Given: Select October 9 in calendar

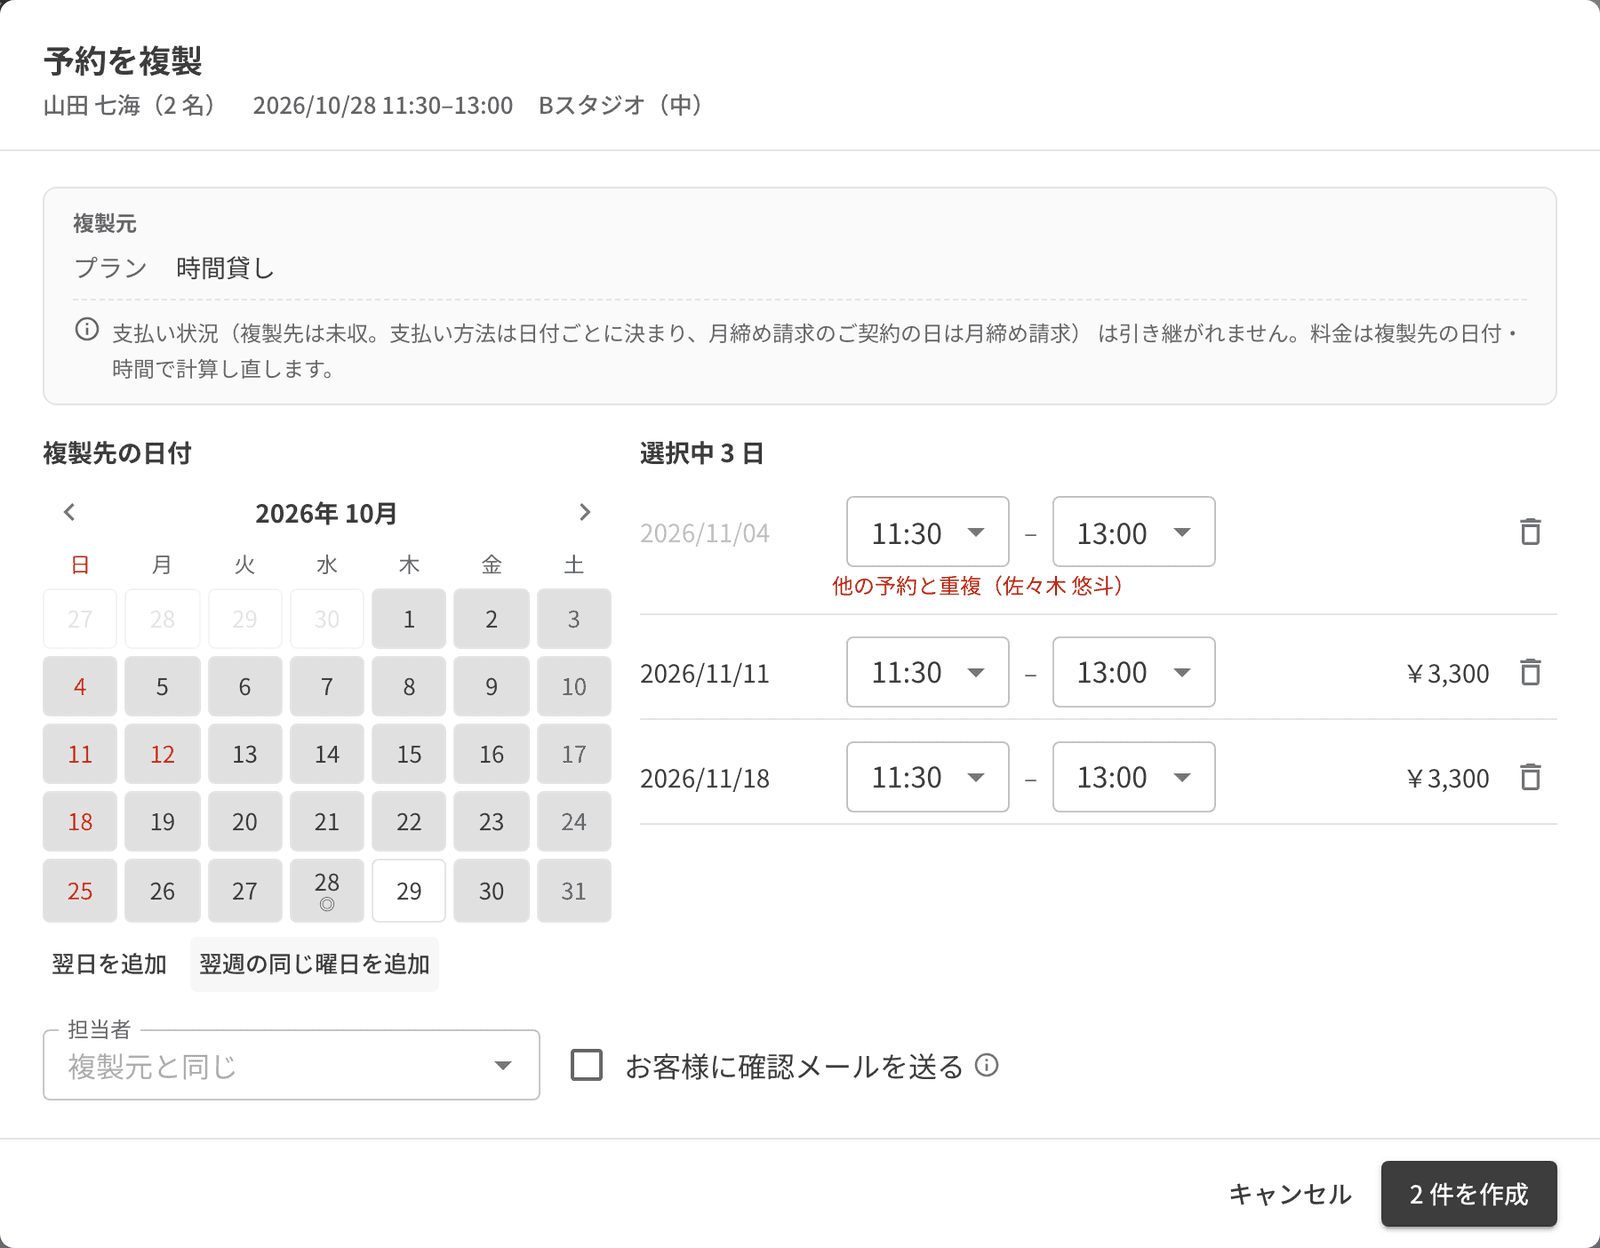Looking at the screenshot, I should tap(491, 687).
